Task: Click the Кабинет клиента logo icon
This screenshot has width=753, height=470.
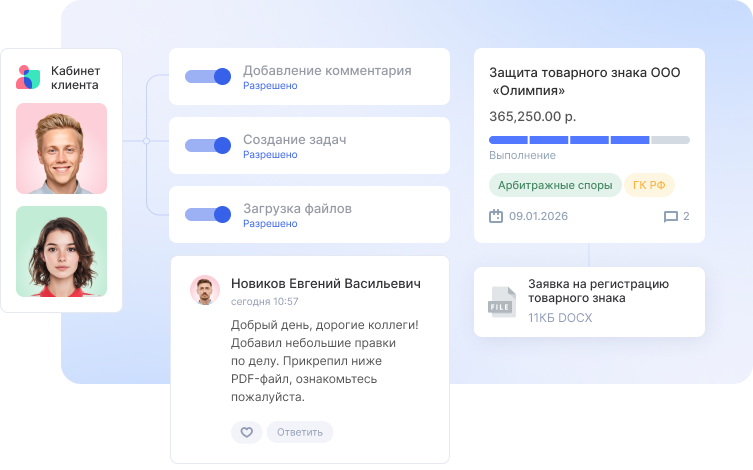Action: [28, 77]
